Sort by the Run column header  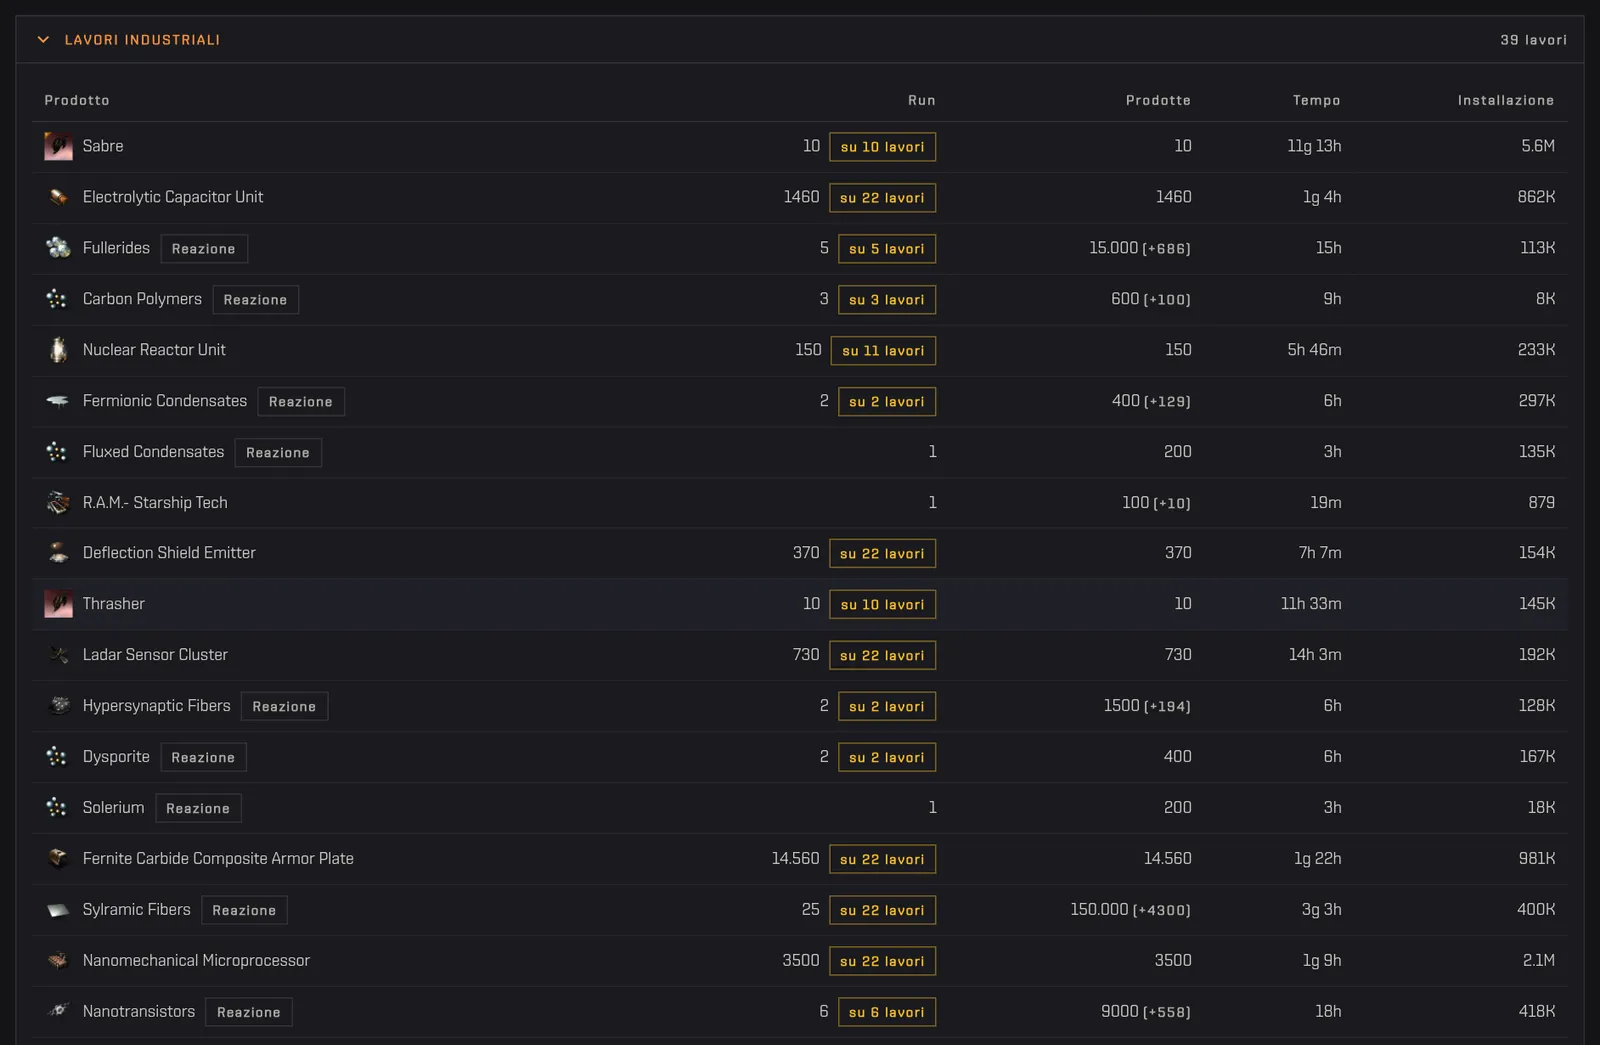coord(921,100)
